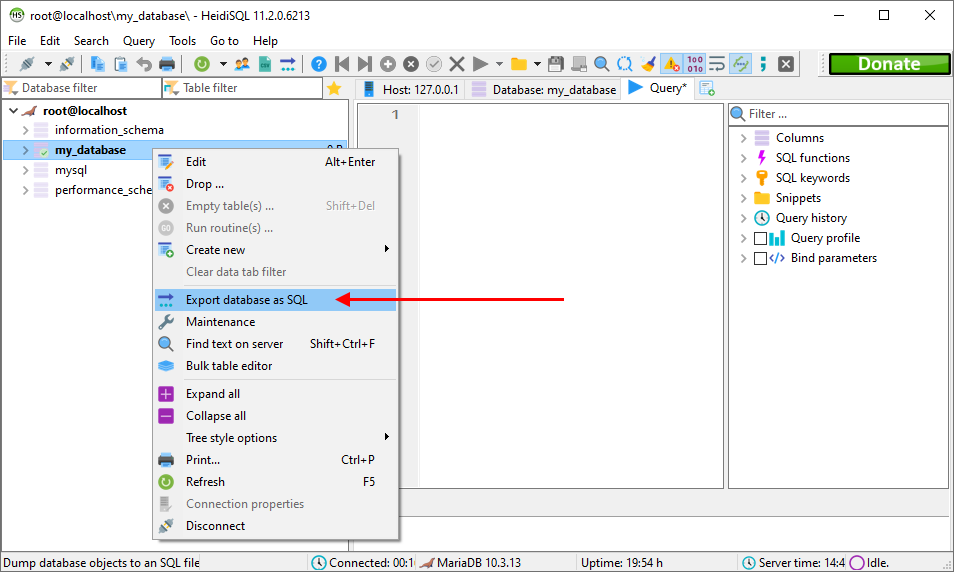Image resolution: width=954 pixels, height=572 pixels.
Task: Enable the Query profile checkbox
Action: coord(761,238)
